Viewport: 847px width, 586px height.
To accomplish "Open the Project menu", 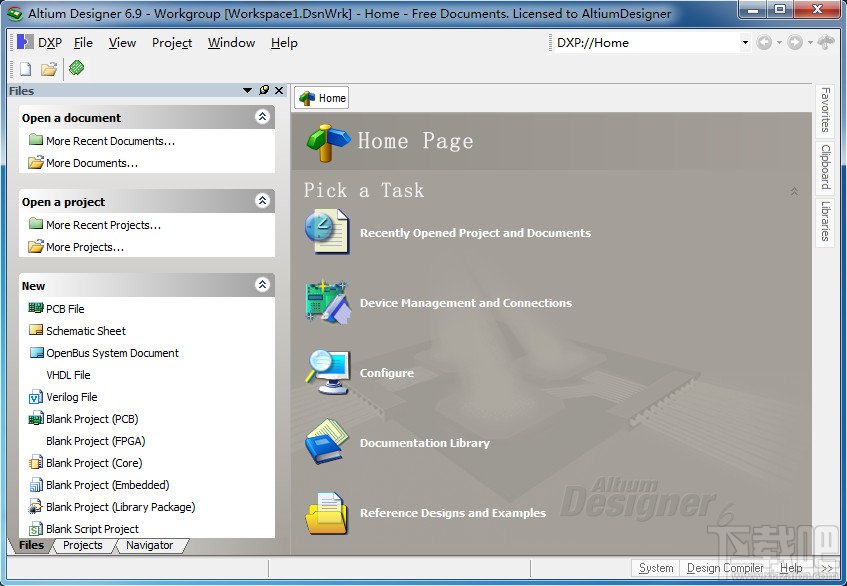I will [x=172, y=43].
